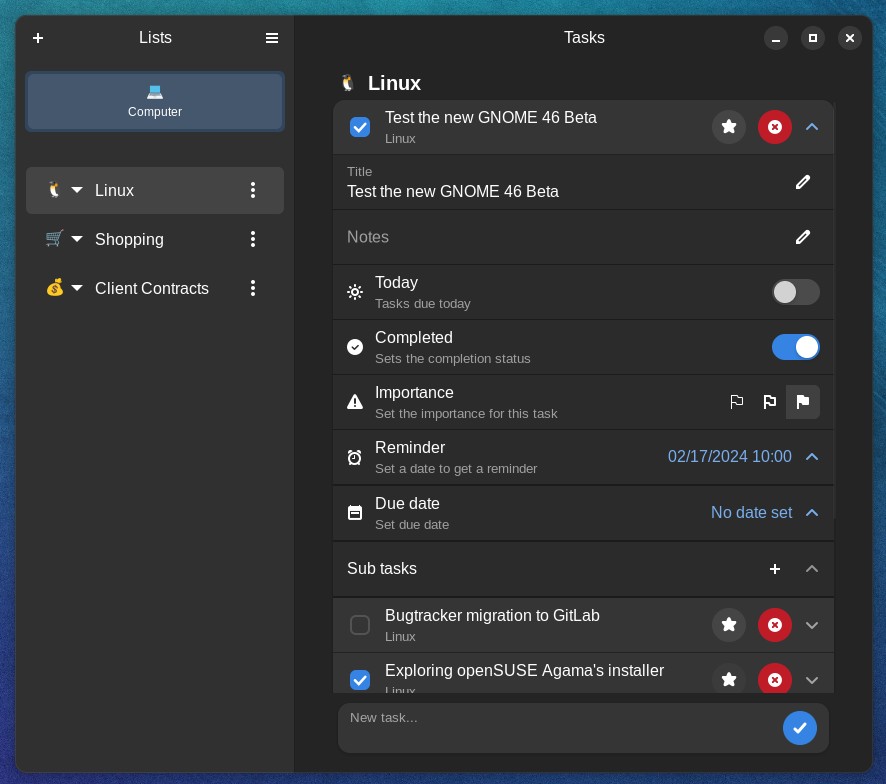The height and width of the screenshot is (784, 886).
Task: Click the money bag icon
Action: point(55,288)
